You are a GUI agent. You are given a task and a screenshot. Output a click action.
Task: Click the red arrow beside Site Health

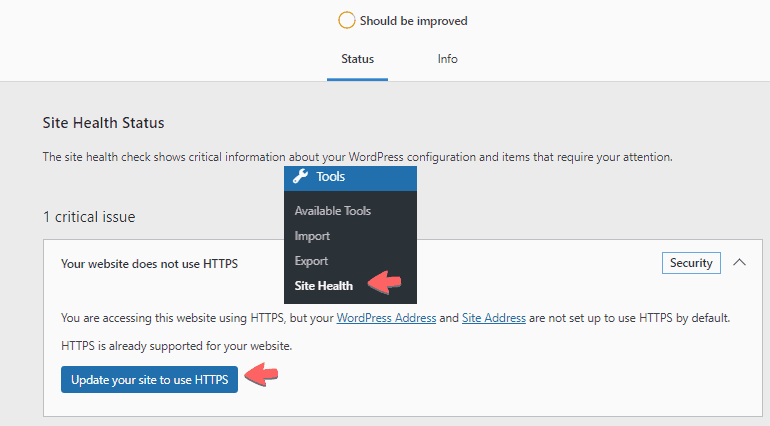(x=385, y=283)
